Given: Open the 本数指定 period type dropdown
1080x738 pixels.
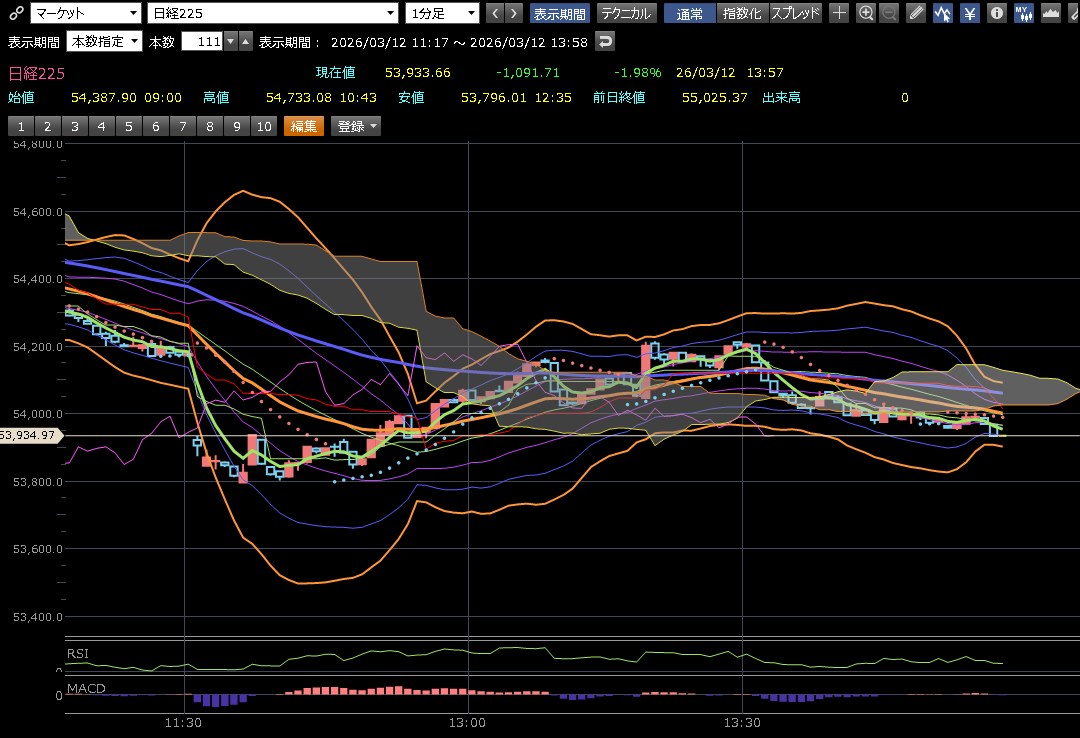Looking at the screenshot, I should [x=104, y=41].
